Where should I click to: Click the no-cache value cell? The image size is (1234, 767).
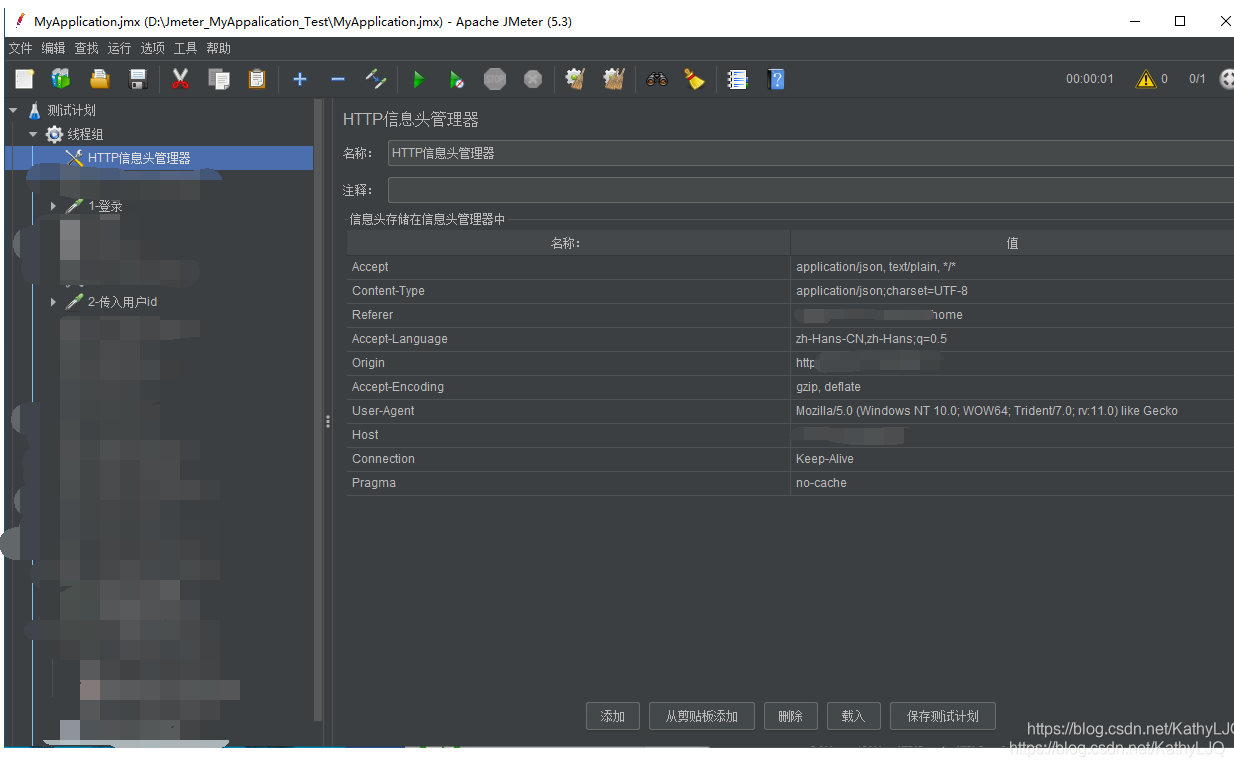click(x=1012, y=483)
